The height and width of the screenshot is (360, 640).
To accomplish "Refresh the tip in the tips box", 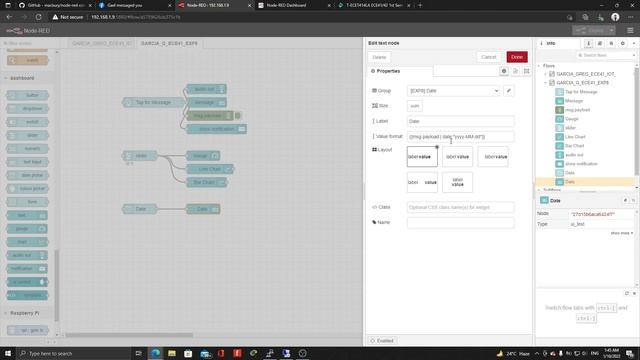I will 627,293.
